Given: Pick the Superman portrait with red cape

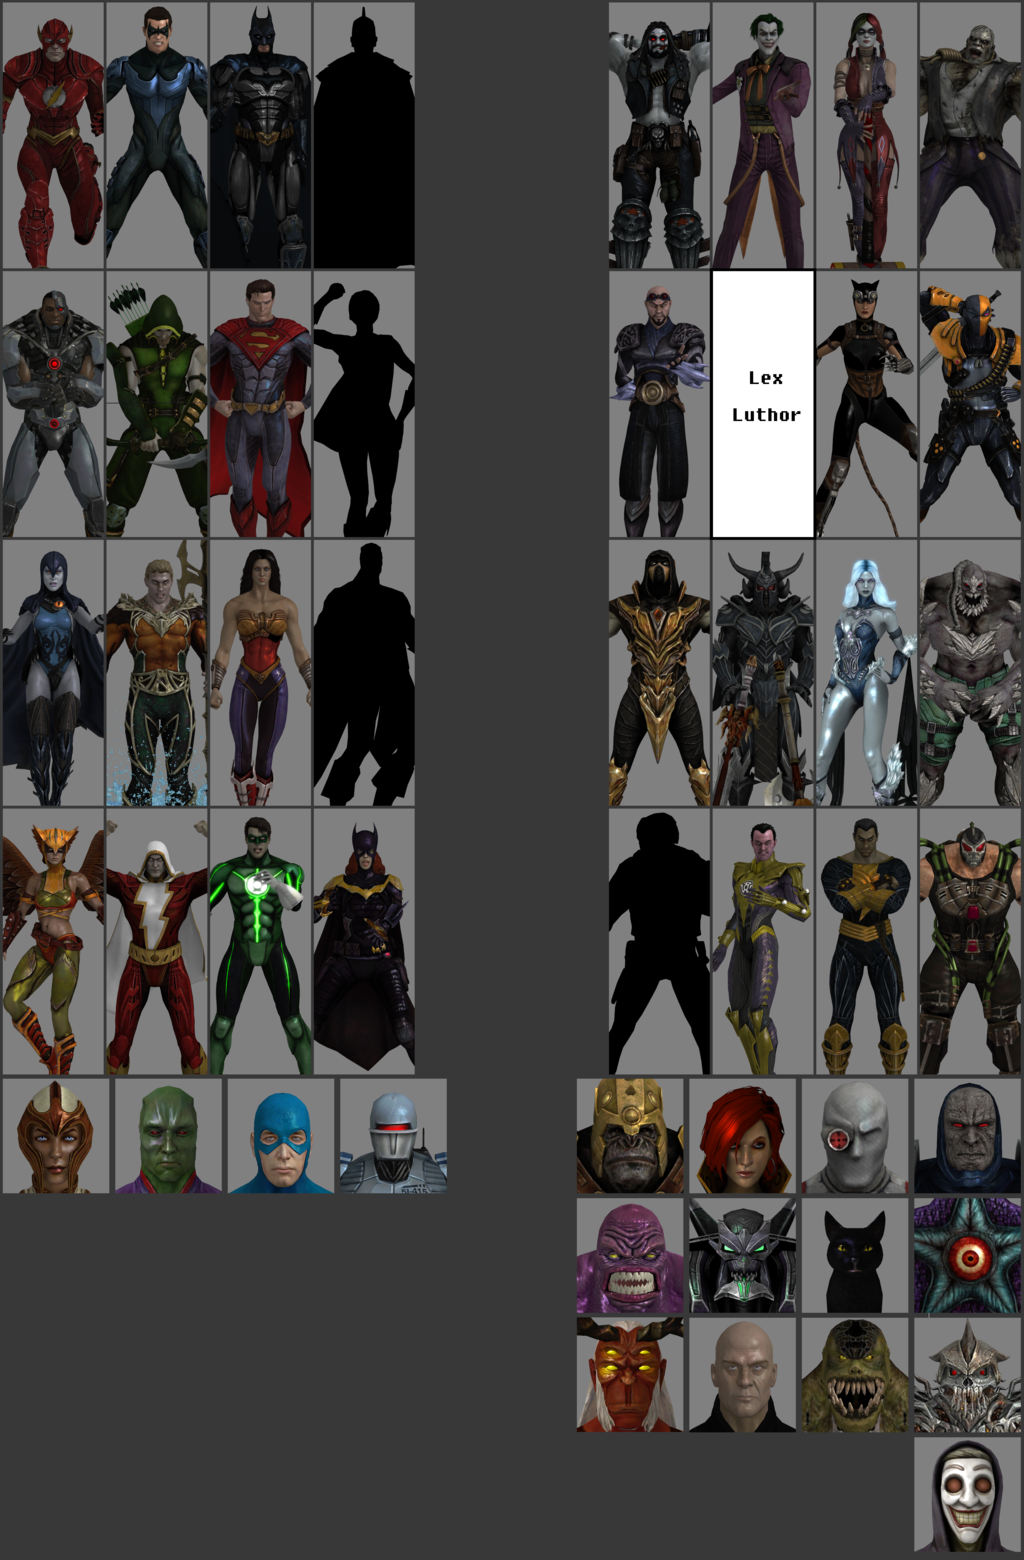Looking at the screenshot, I should pyautogui.click(x=260, y=404).
